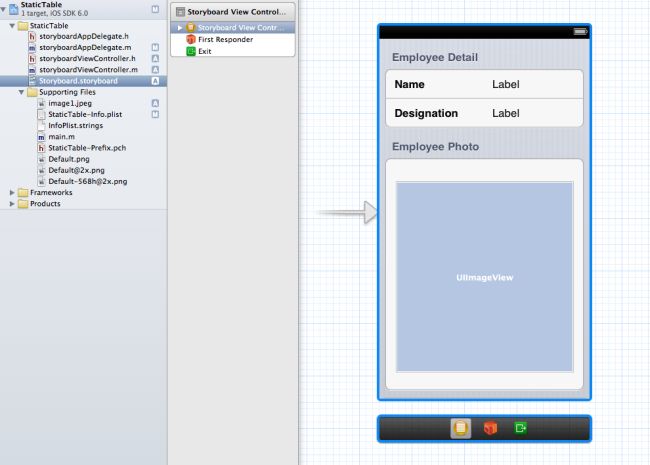Select Label value in Designation row
The image size is (650, 465).
click(506, 113)
